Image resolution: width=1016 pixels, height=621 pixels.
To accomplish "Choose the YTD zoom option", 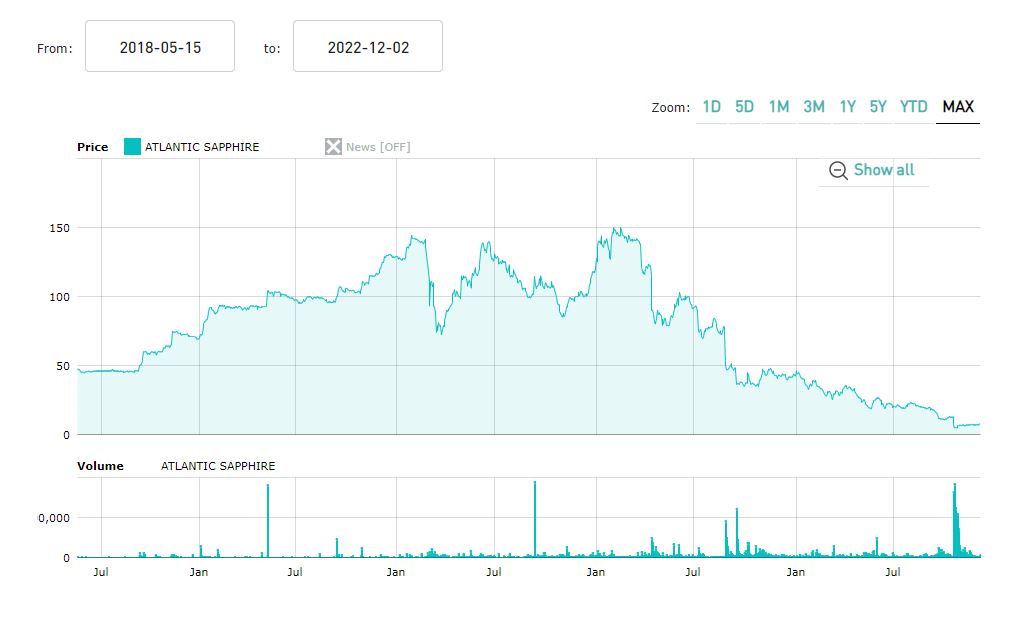I will pyautogui.click(x=914, y=107).
